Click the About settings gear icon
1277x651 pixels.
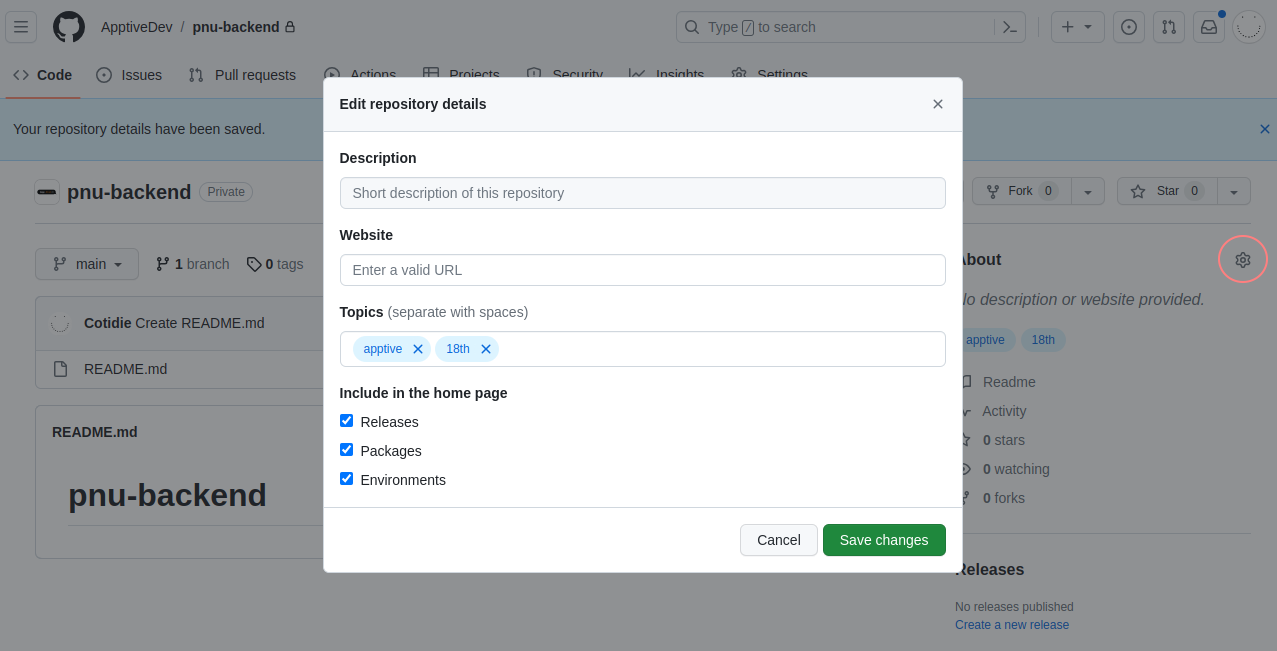1243,260
